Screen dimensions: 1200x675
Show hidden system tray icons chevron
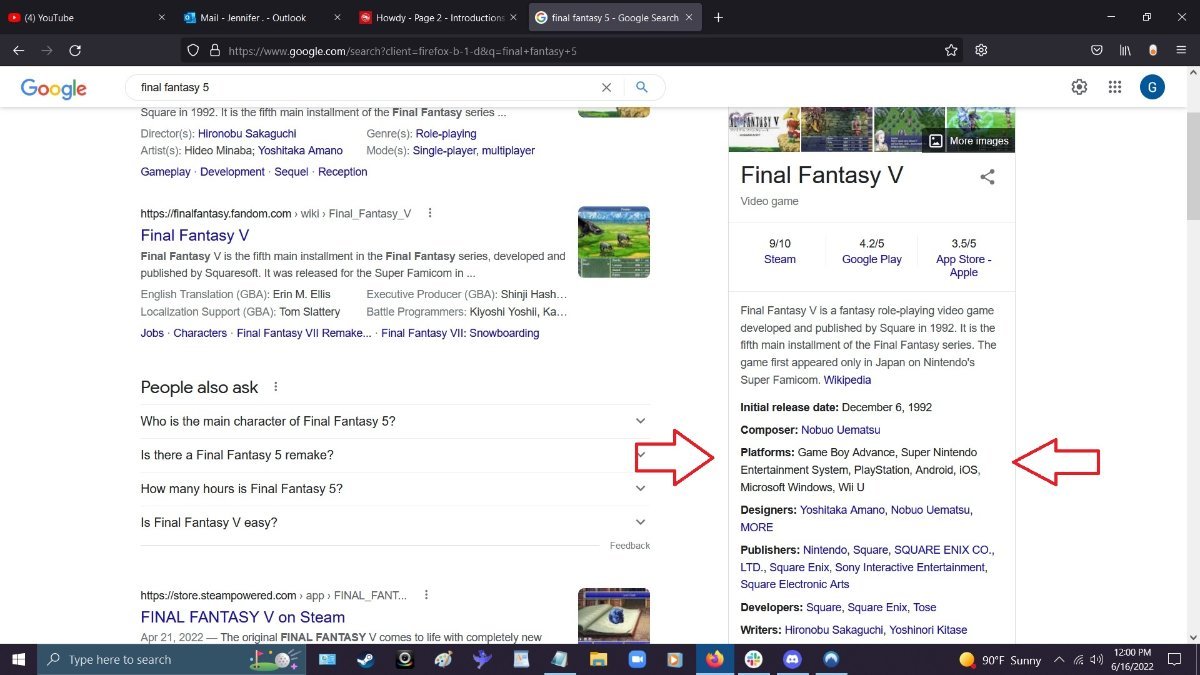[x=1058, y=659]
